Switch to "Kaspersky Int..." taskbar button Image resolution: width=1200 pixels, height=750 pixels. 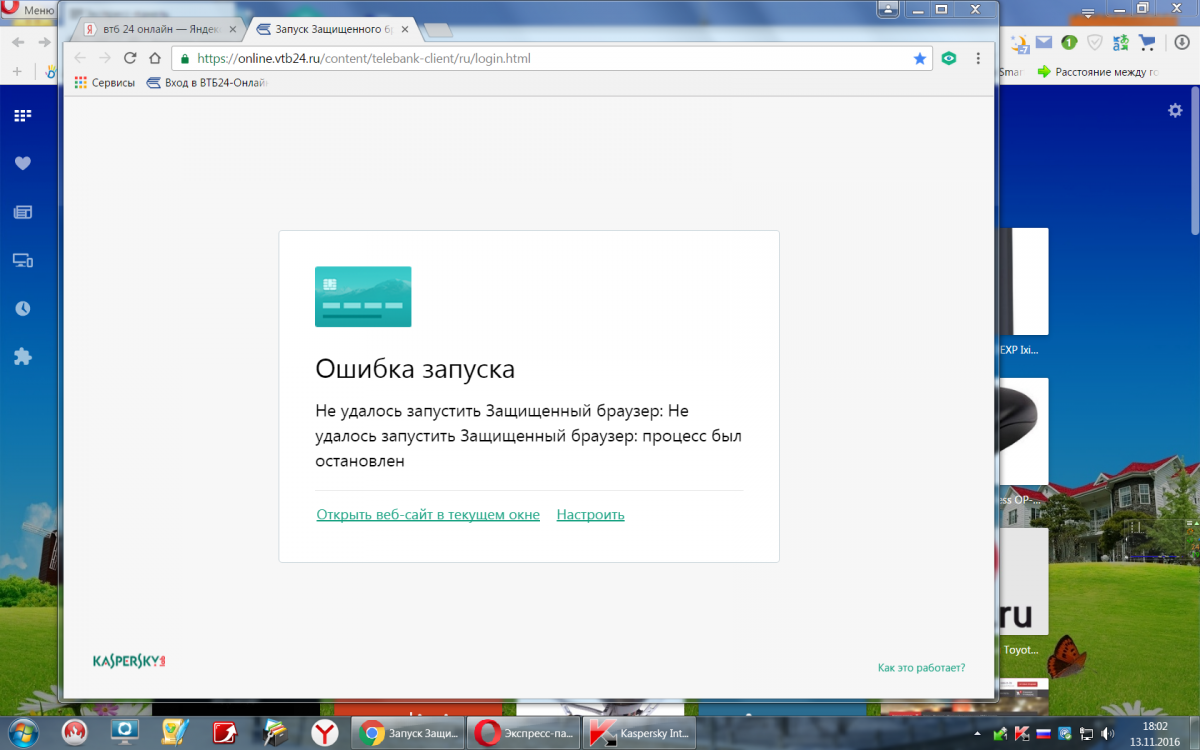(639, 733)
